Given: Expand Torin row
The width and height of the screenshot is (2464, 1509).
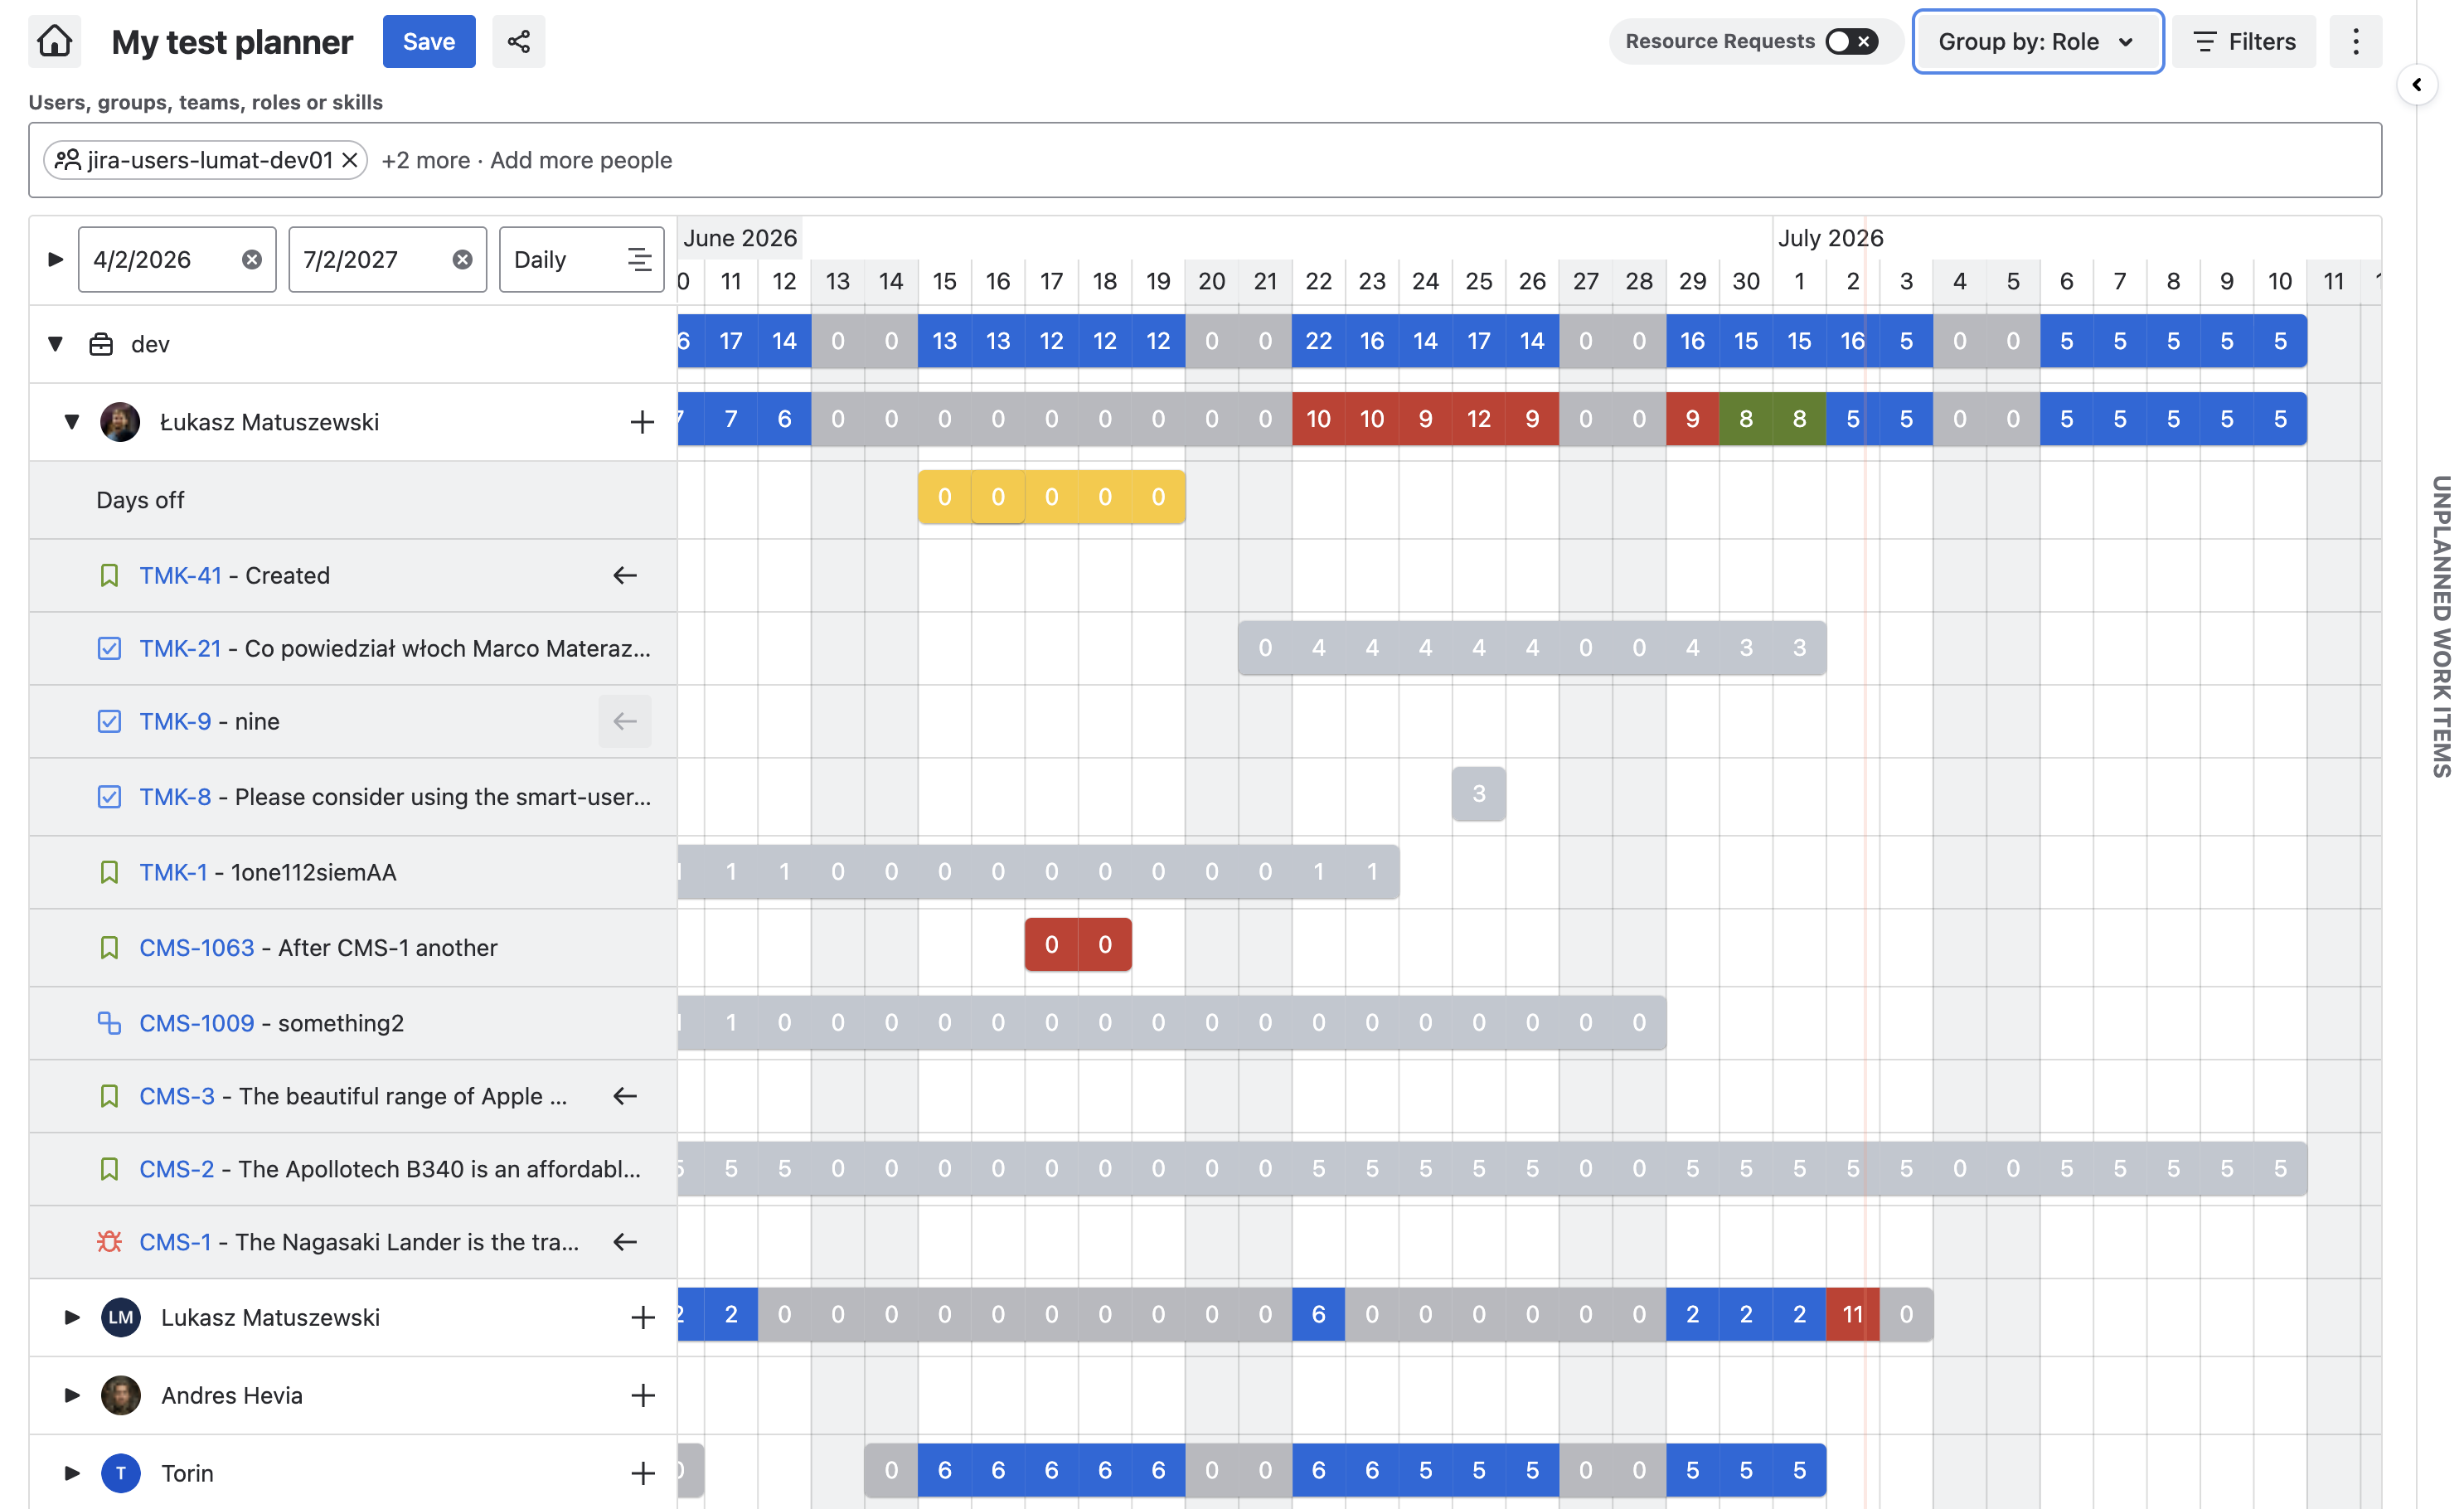Looking at the screenshot, I should 71,1473.
